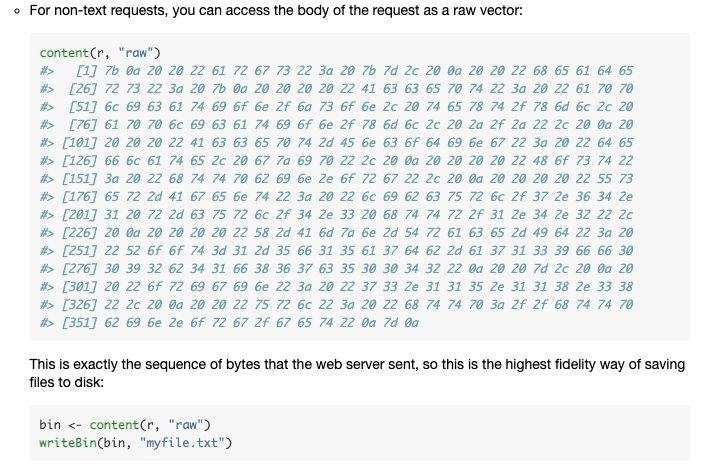Click the [176] index in hex output
The height and width of the screenshot is (473, 720).
tap(79, 197)
